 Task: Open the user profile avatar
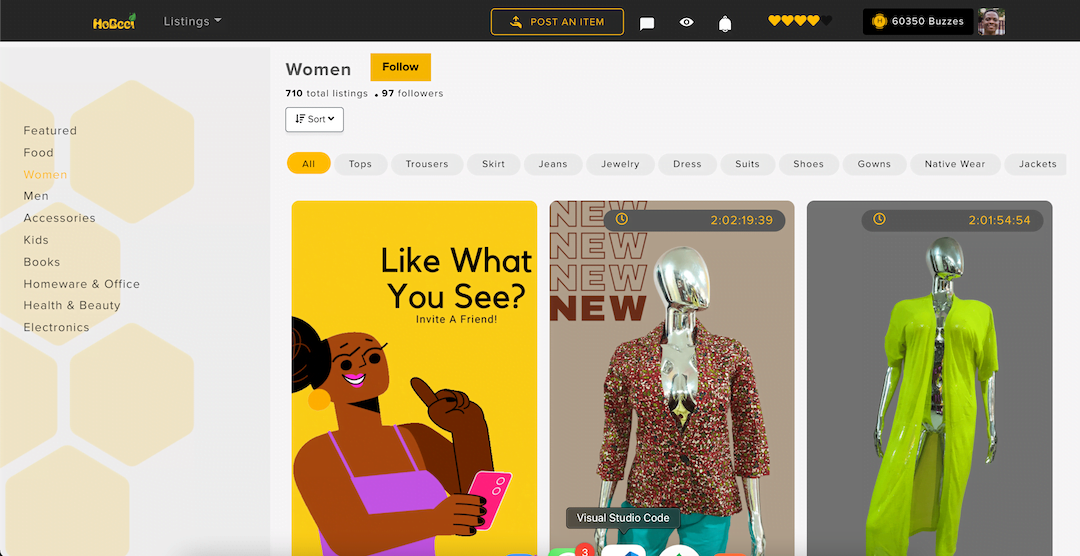(x=991, y=21)
